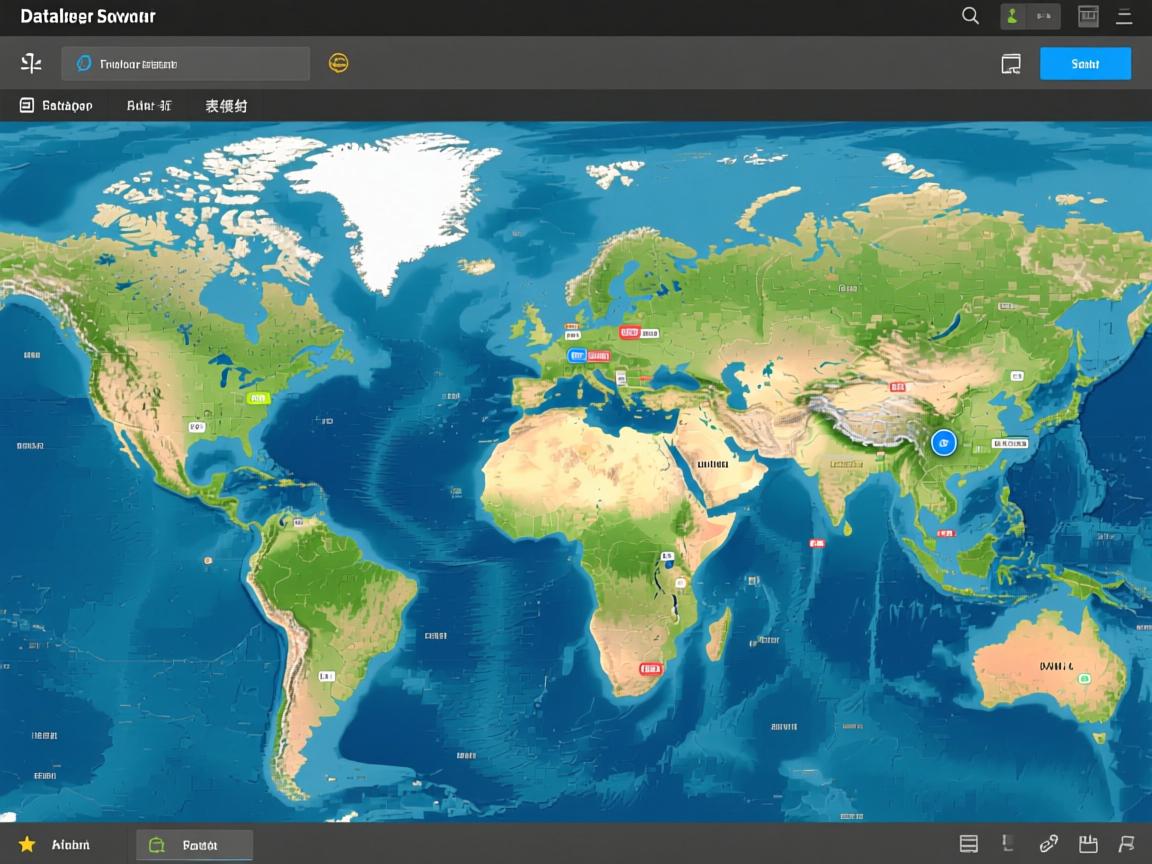1152x864 pixels.
Task: Toggle the green user profile switch
Action: point(1030,16)
